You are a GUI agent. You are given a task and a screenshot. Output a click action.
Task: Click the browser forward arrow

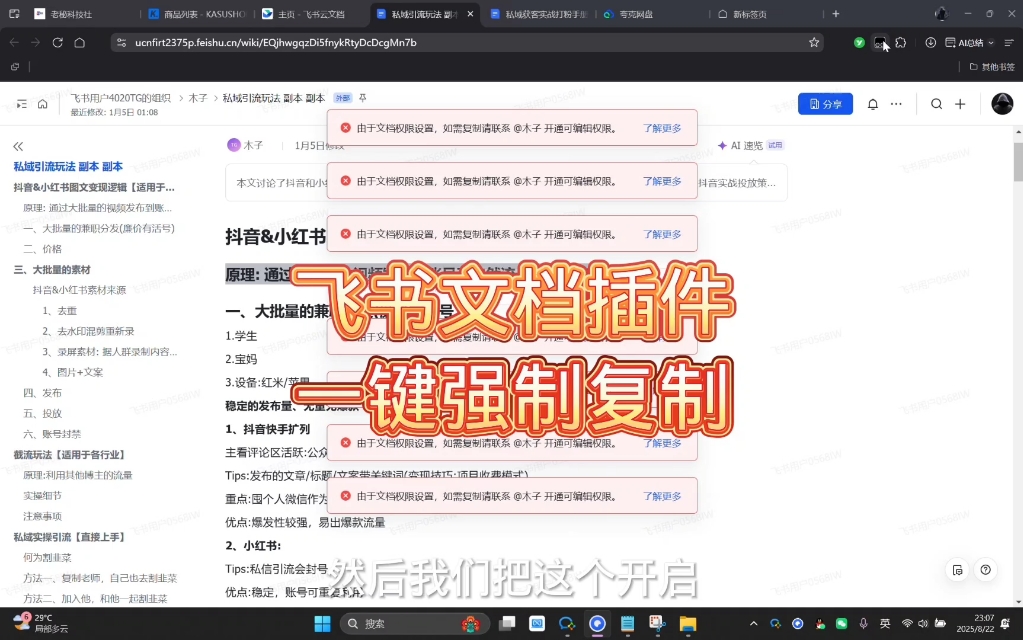coord(36,42)
